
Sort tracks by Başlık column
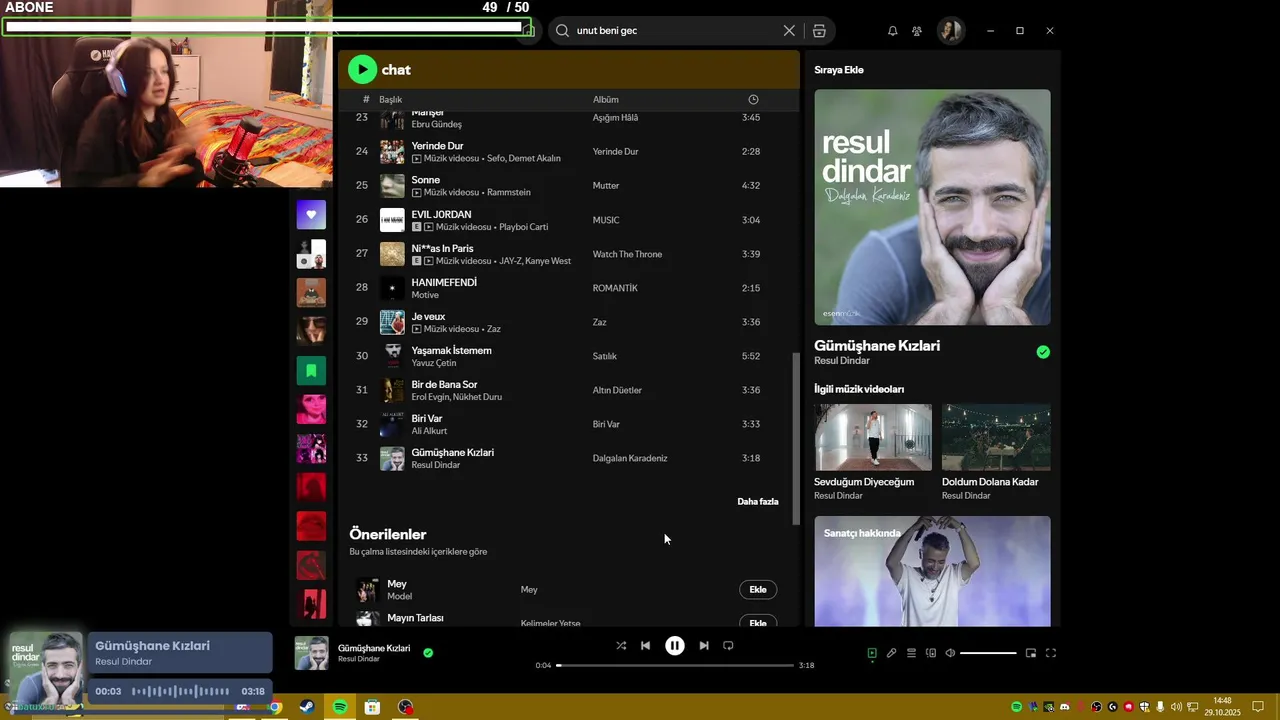click(390, 100)
